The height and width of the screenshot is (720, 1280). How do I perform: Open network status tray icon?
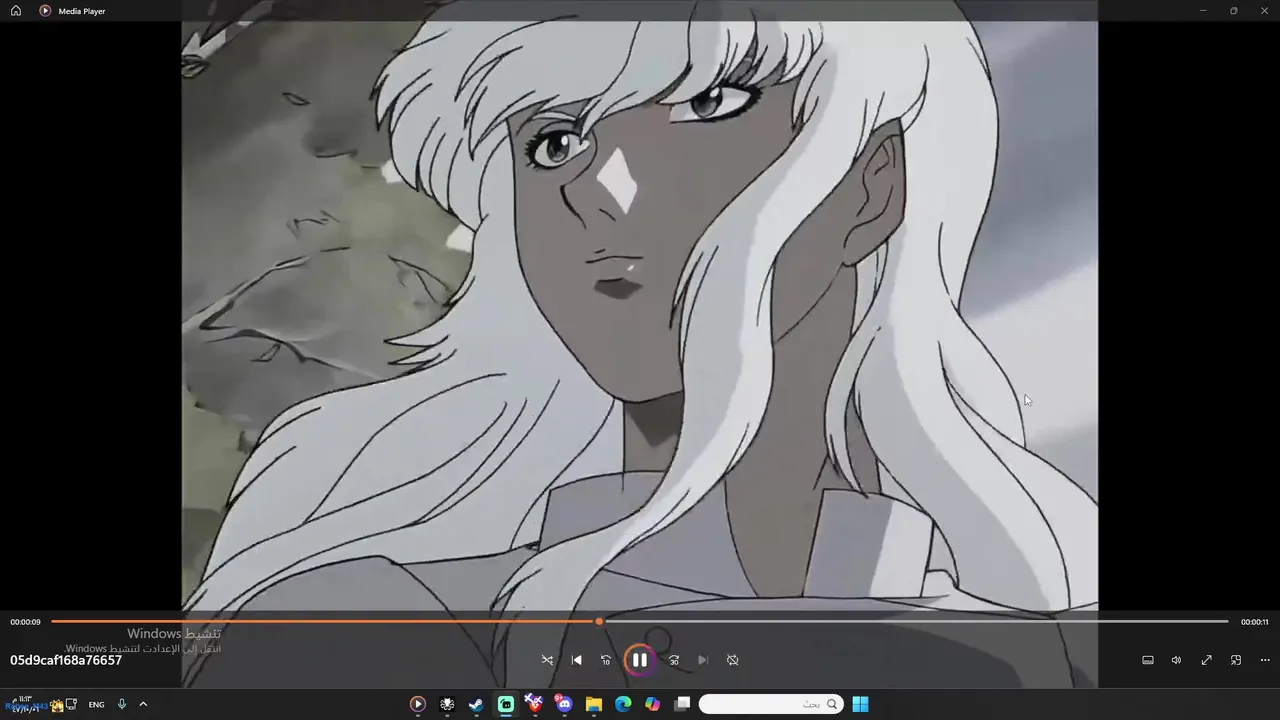coord(71,704)
